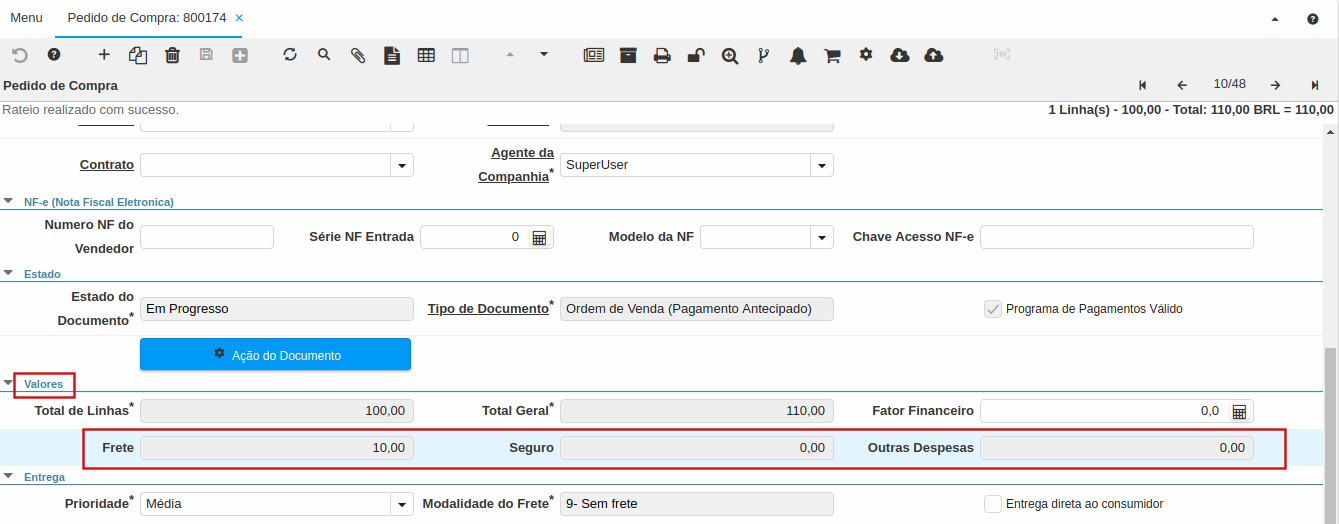
Task: Click the shopping cart icon
Action: coord(832,55)
